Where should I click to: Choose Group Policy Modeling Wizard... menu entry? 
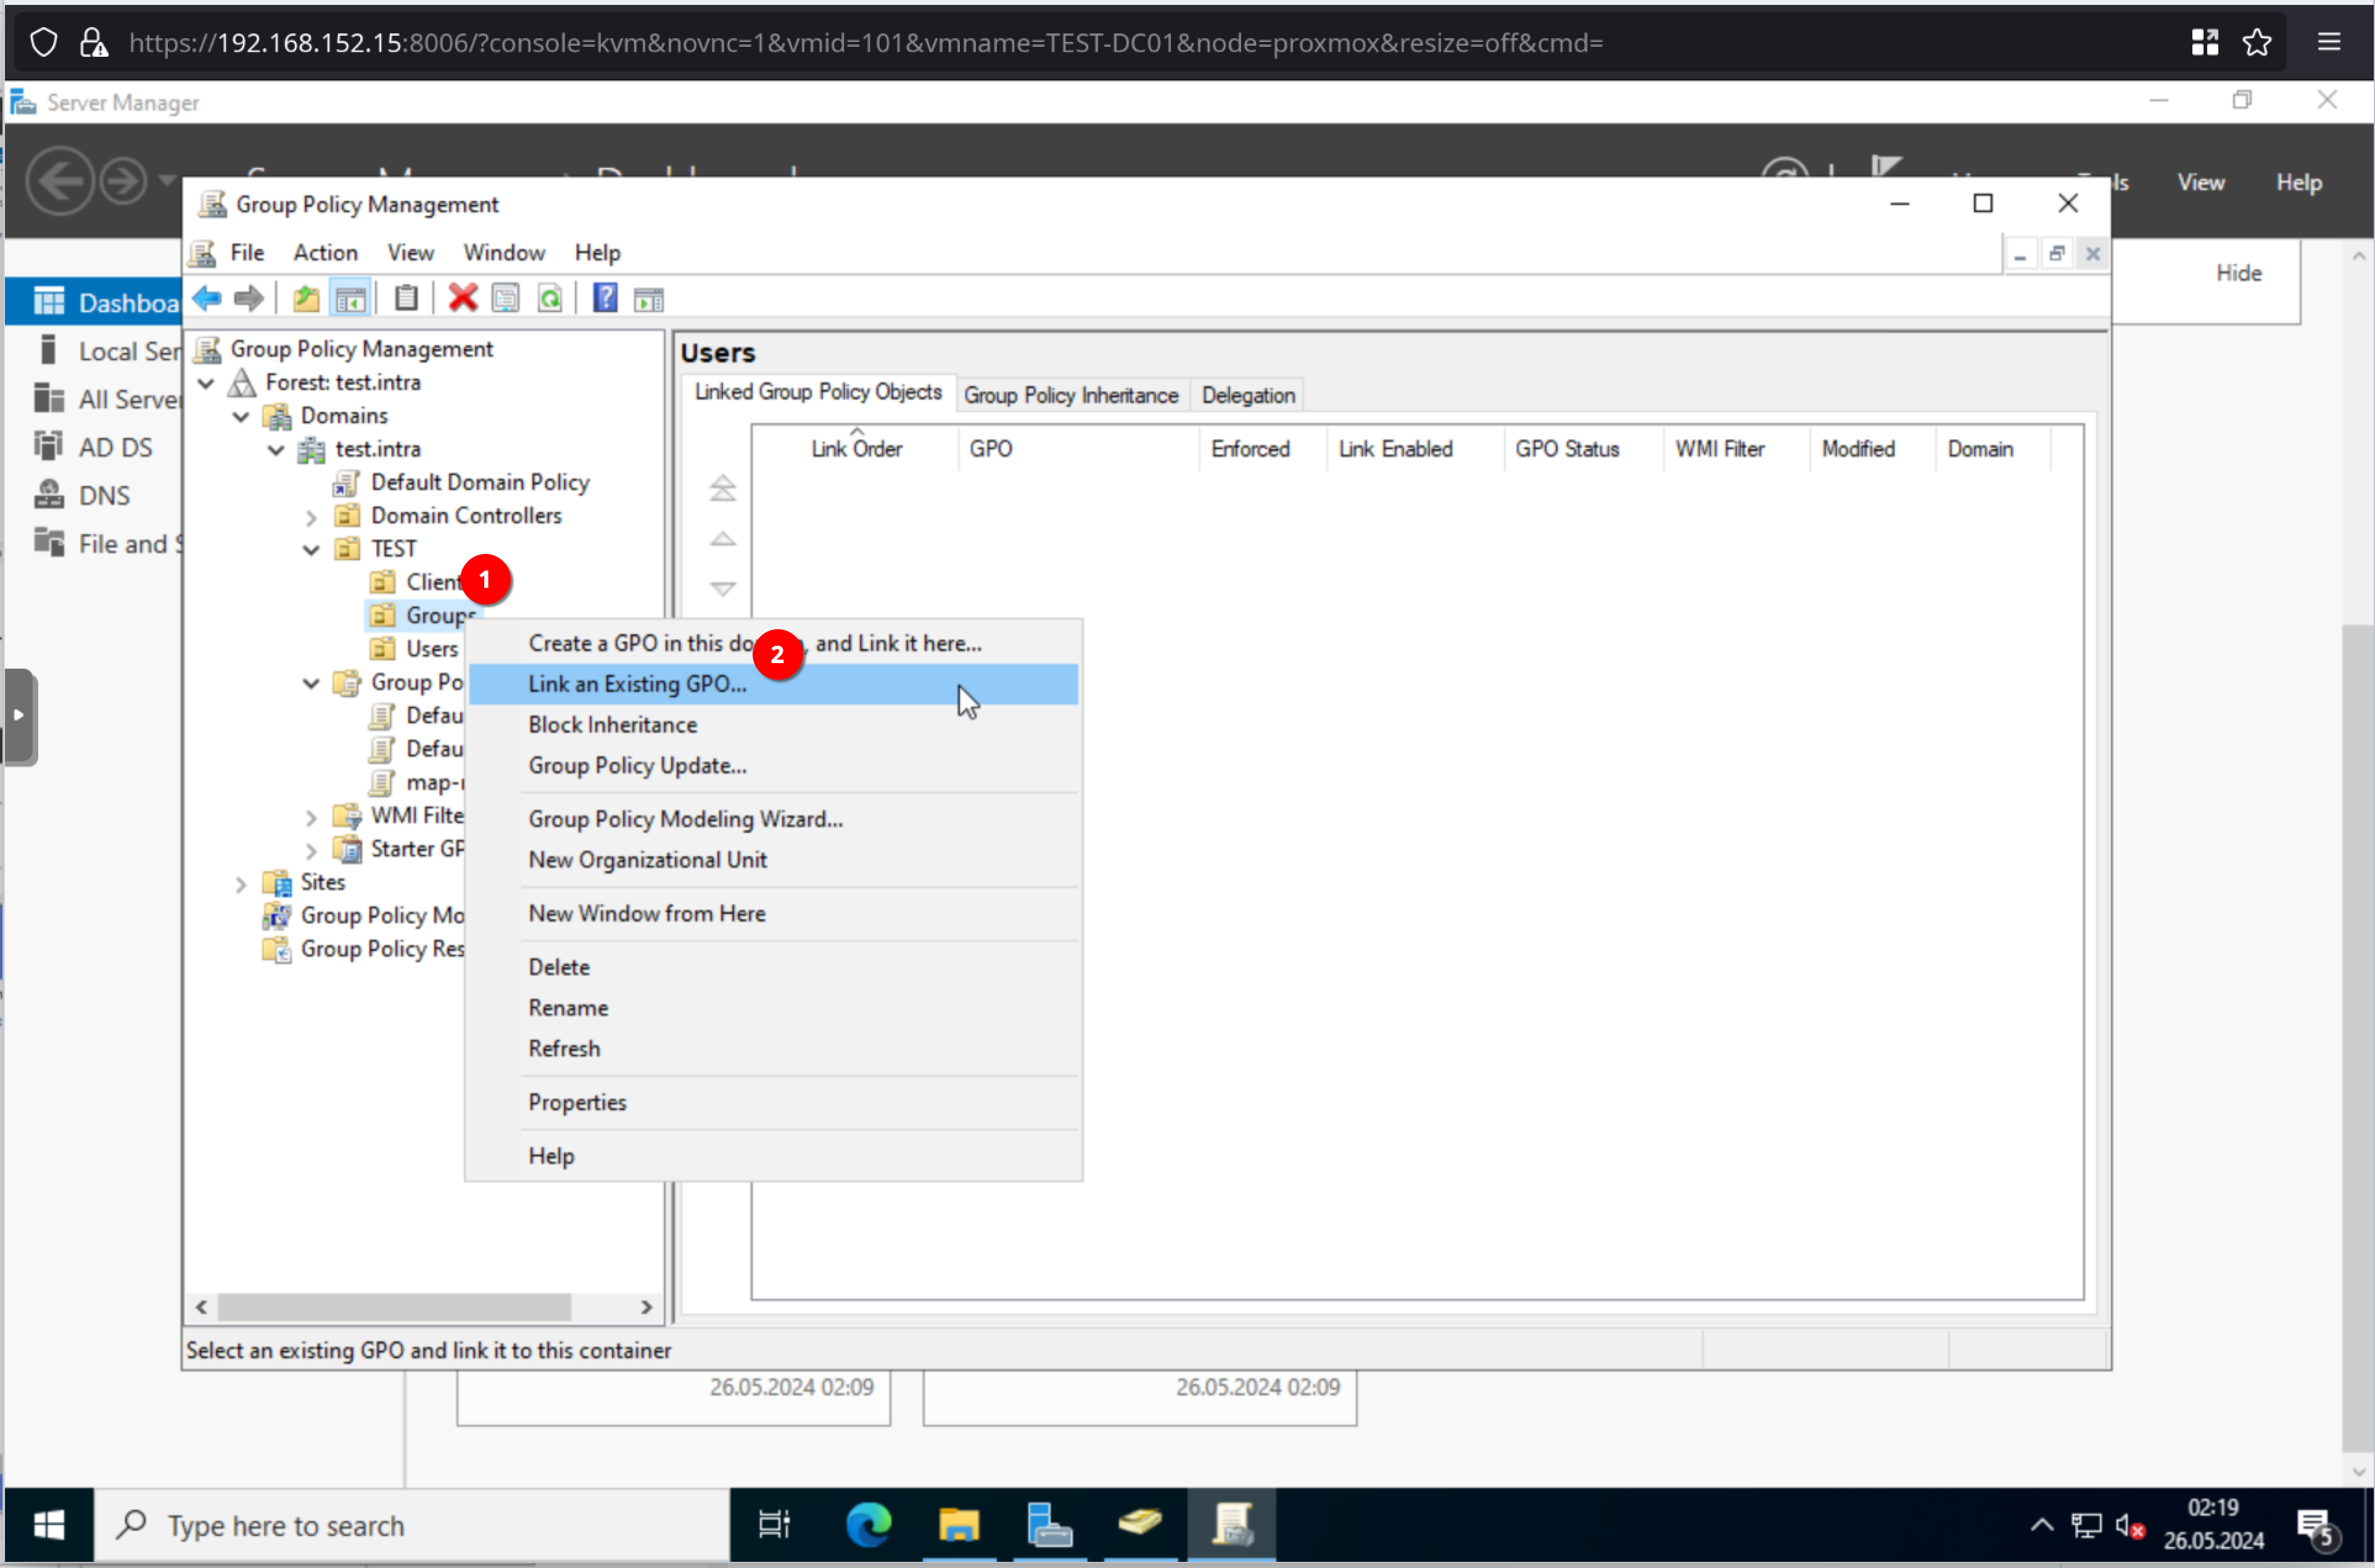tap(773, 819)
